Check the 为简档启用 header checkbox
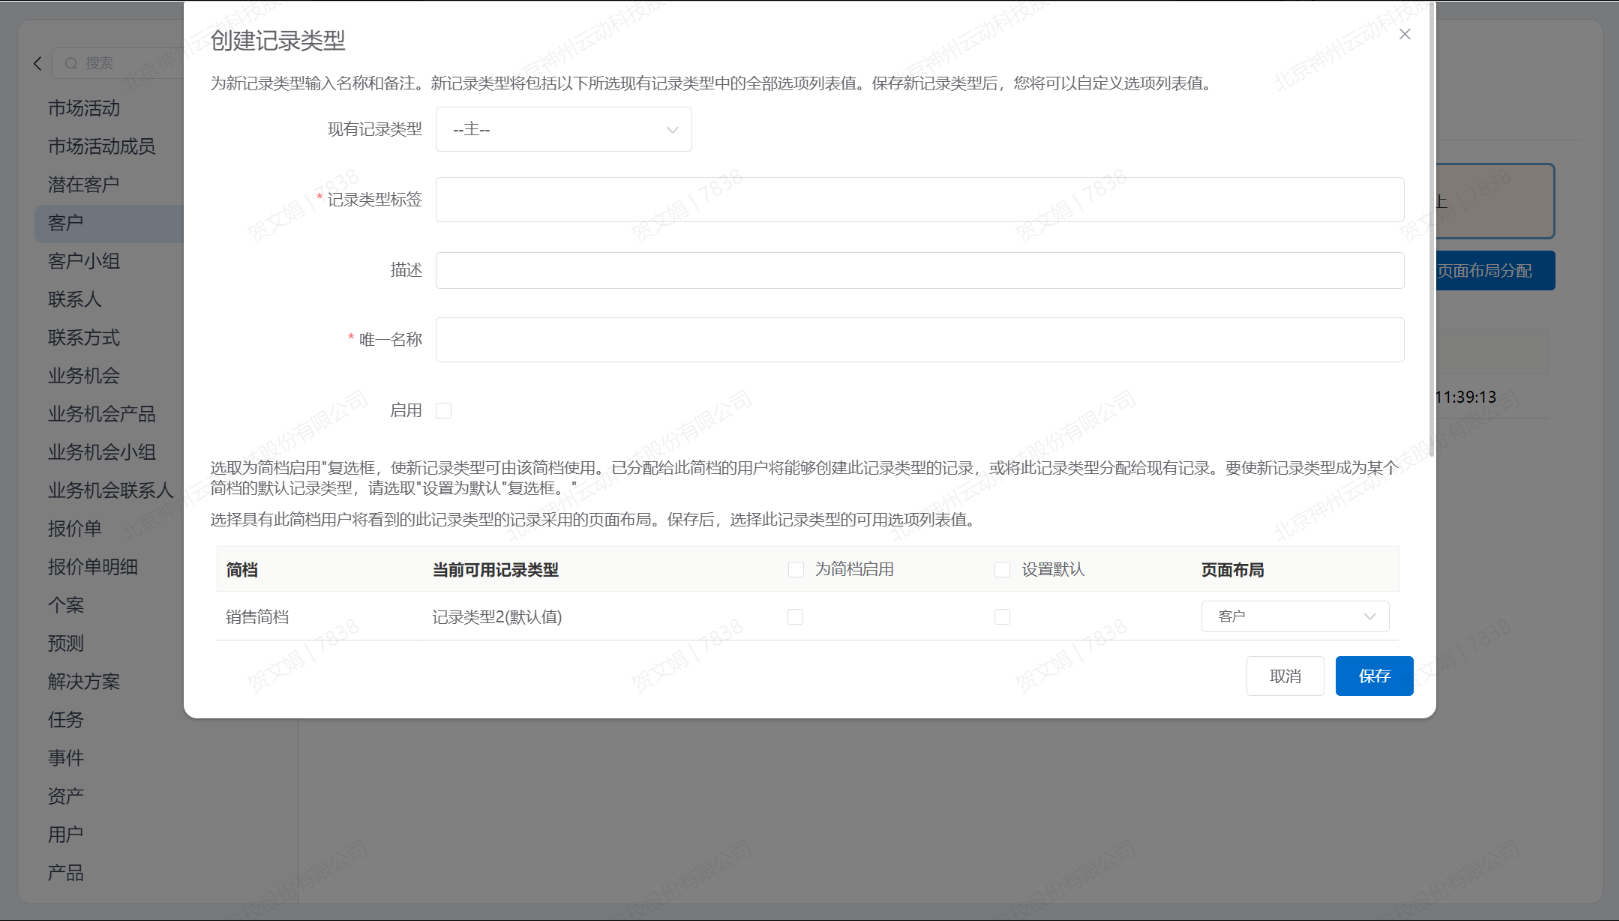The height and width of the screenshot is (921, 1619). point(796,570)
